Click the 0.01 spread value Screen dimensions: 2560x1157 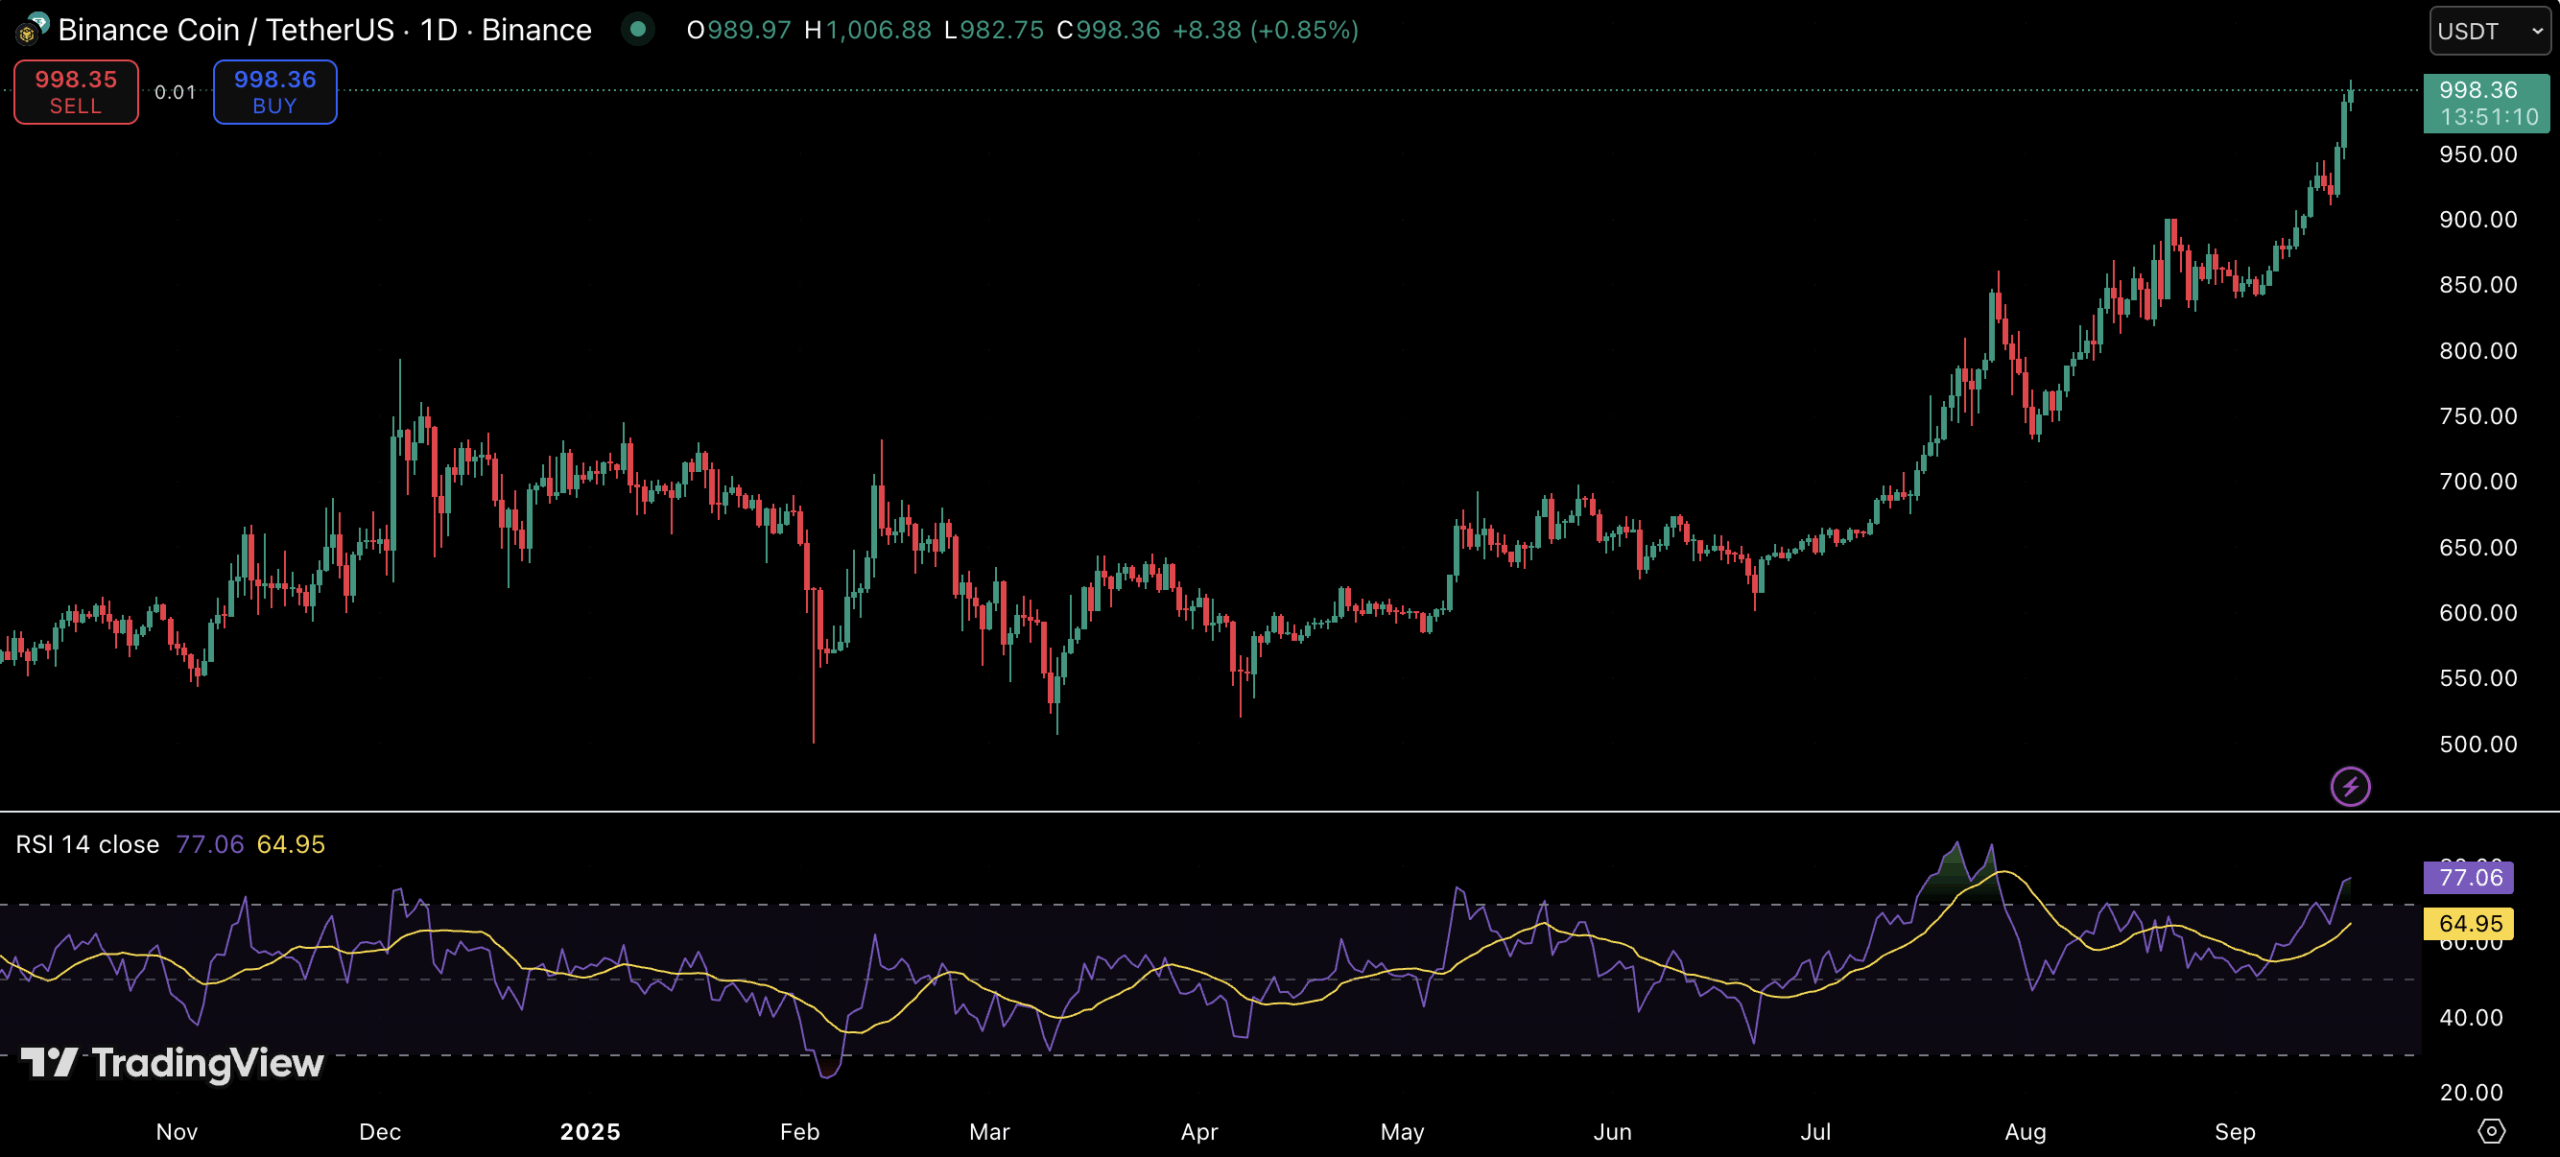coord(175,92)
